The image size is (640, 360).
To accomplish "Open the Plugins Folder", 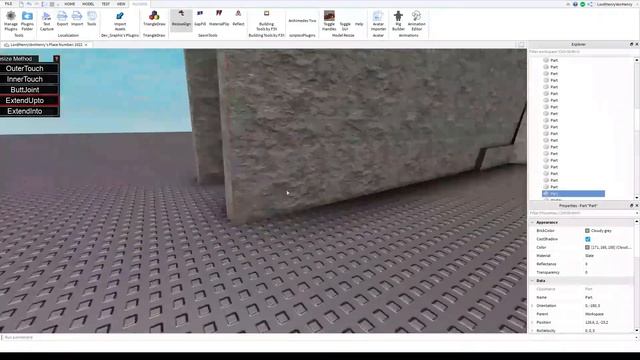I will pyautogui.click(x=27, y=21).
